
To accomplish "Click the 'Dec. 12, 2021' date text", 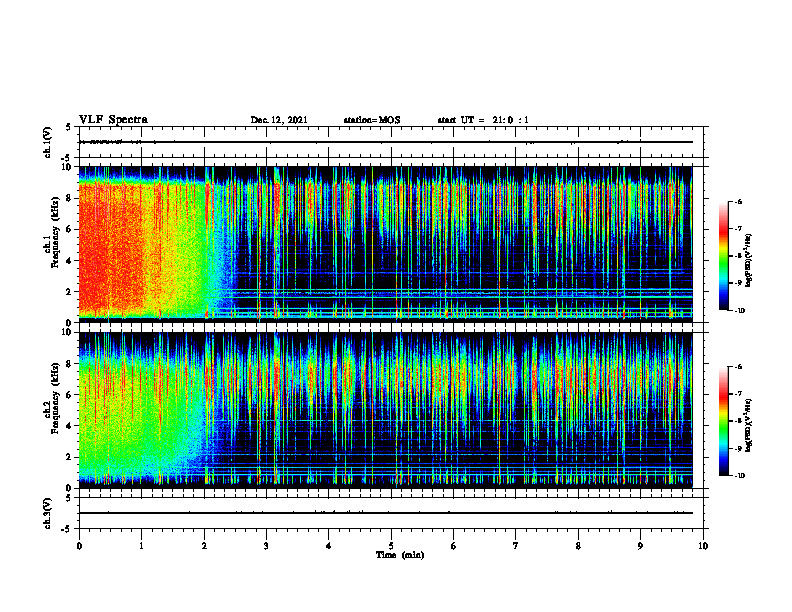I will [279, 120].
